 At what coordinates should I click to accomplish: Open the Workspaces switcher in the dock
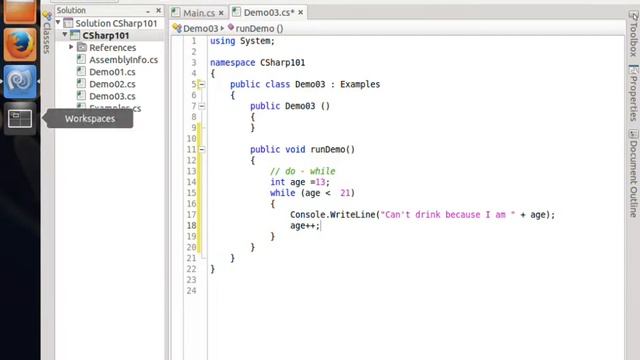coord(20,119)
